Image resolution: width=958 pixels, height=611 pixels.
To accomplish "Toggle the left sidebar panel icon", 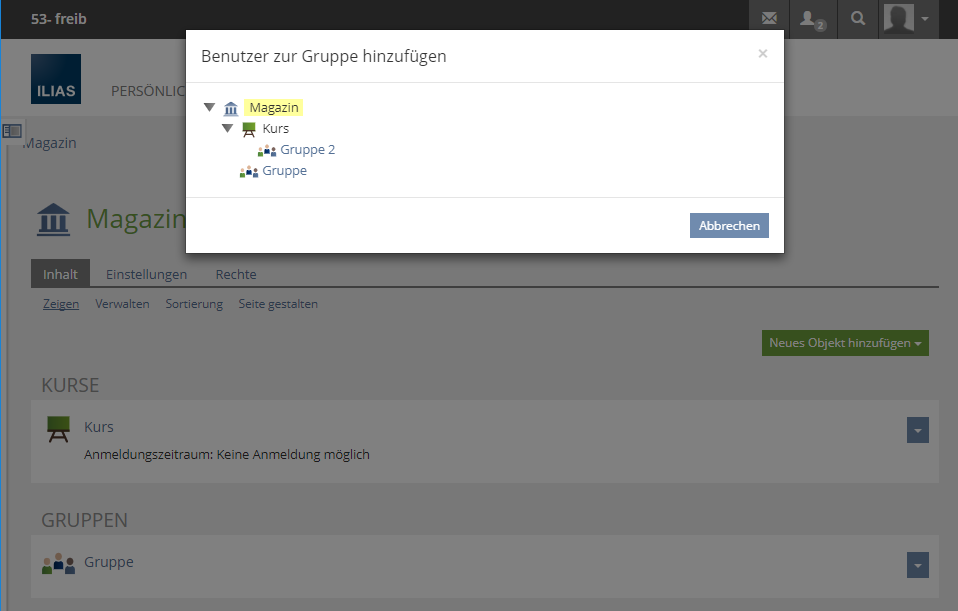I will coord(12,131).
